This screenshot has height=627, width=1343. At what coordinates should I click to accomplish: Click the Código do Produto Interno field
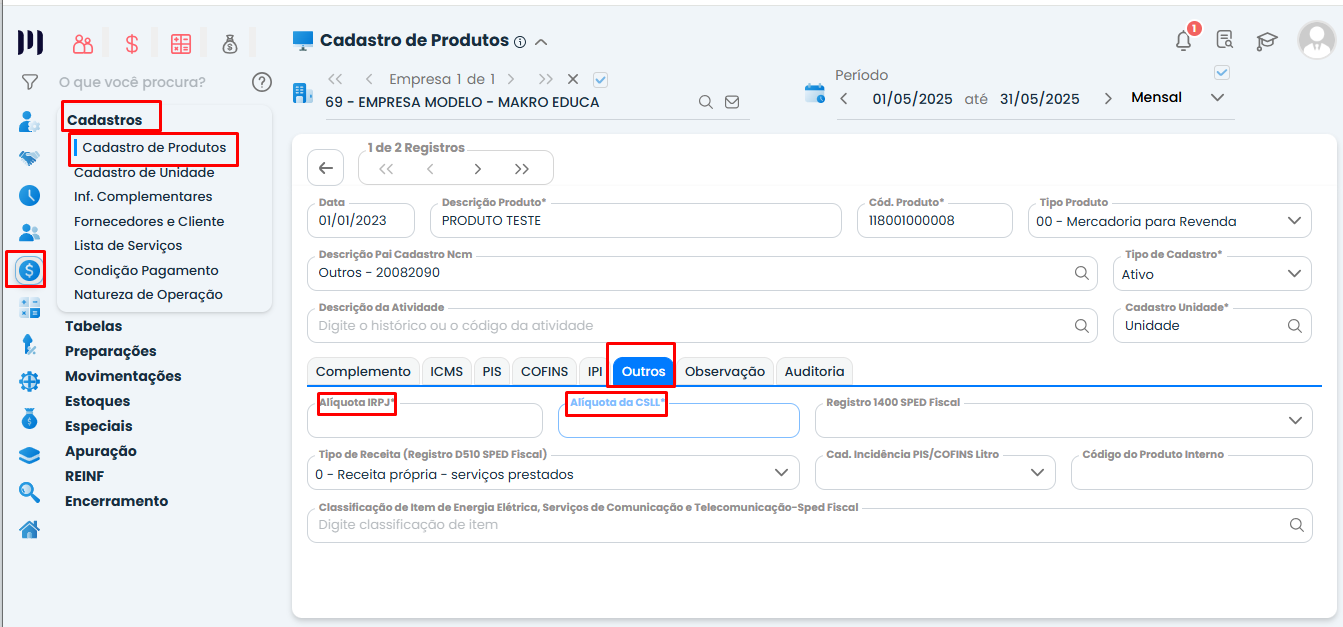[1191, 472]
